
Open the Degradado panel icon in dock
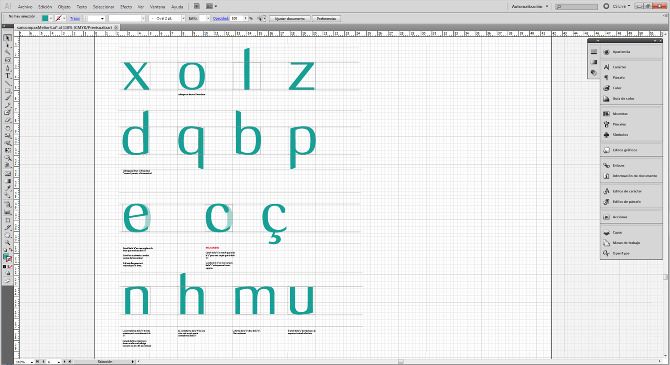coord(594,62)
